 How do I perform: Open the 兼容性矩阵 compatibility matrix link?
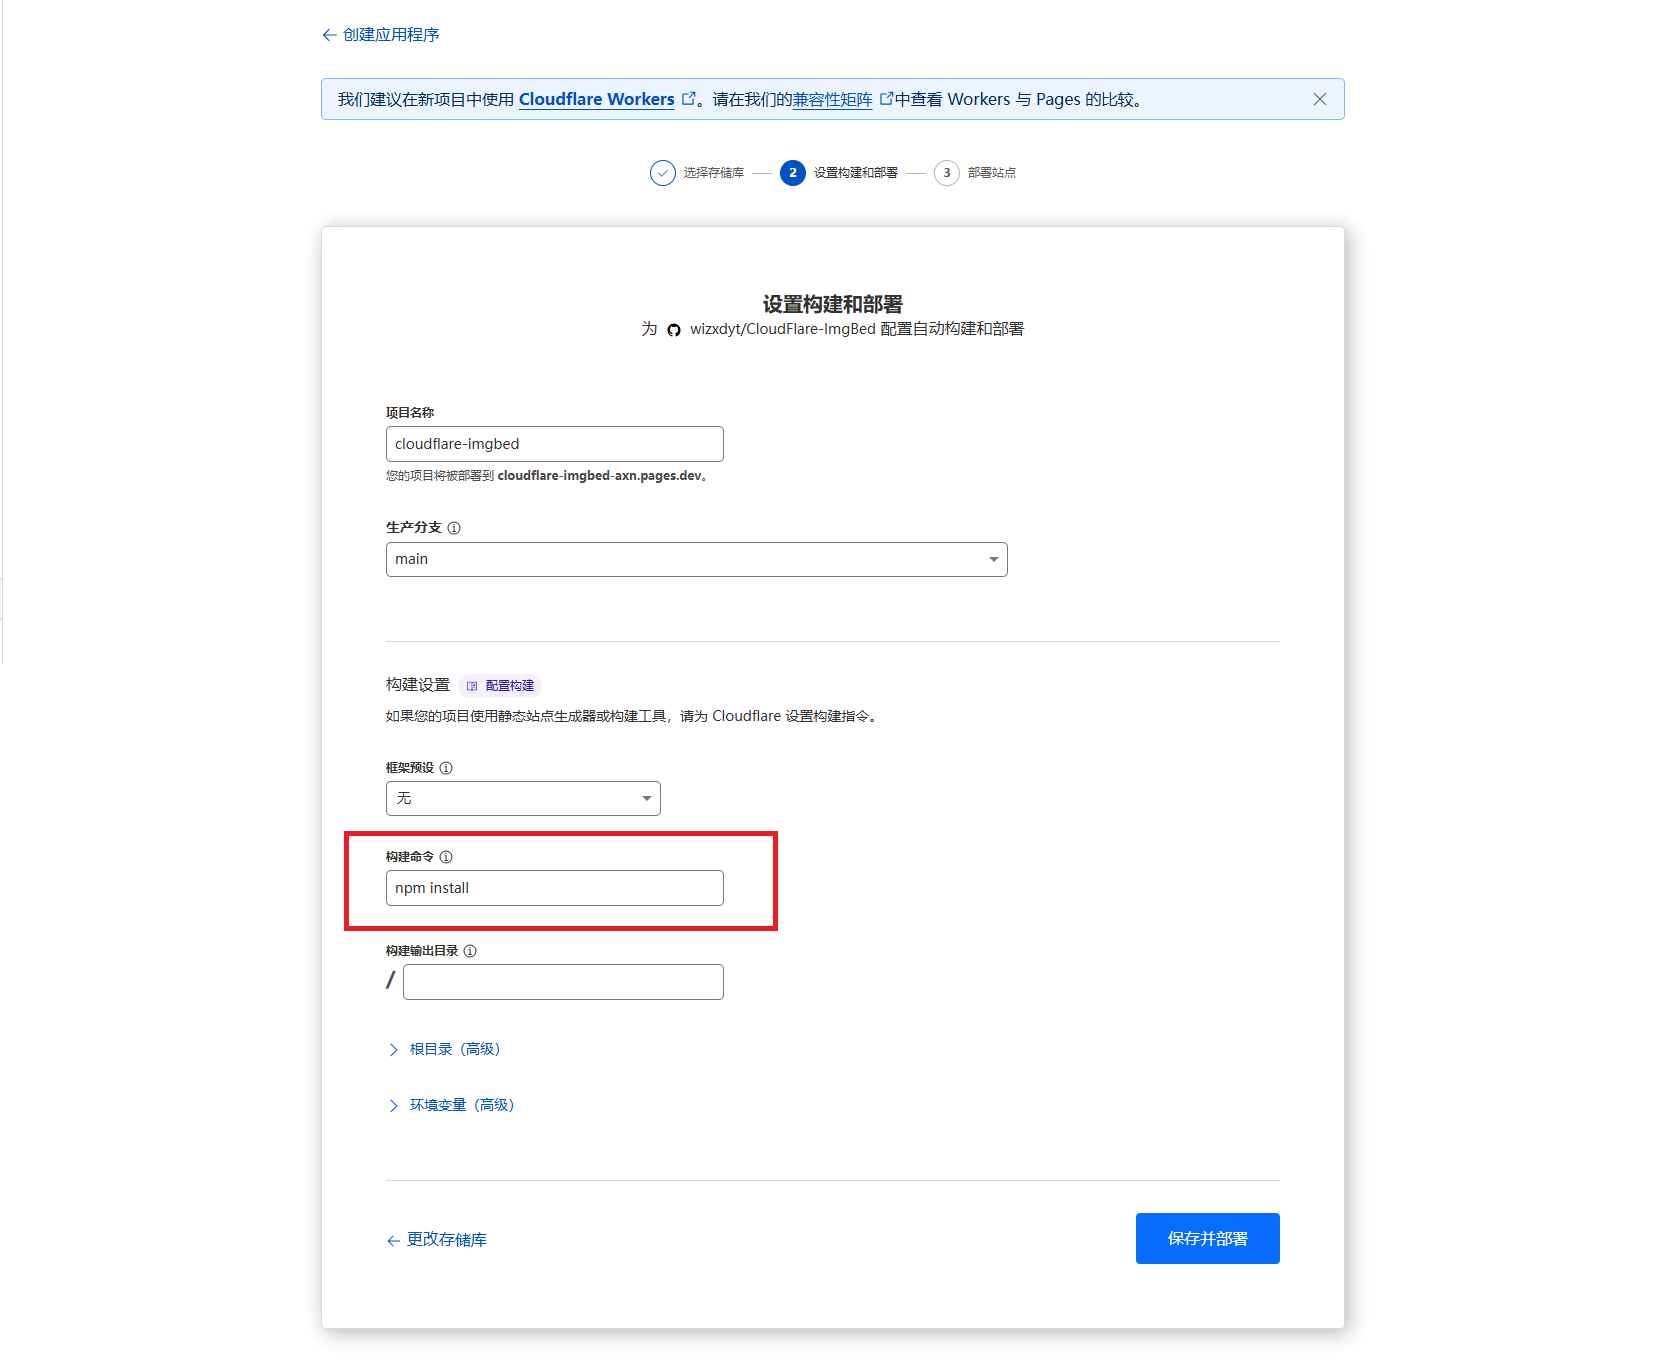[x=832, y=100]
